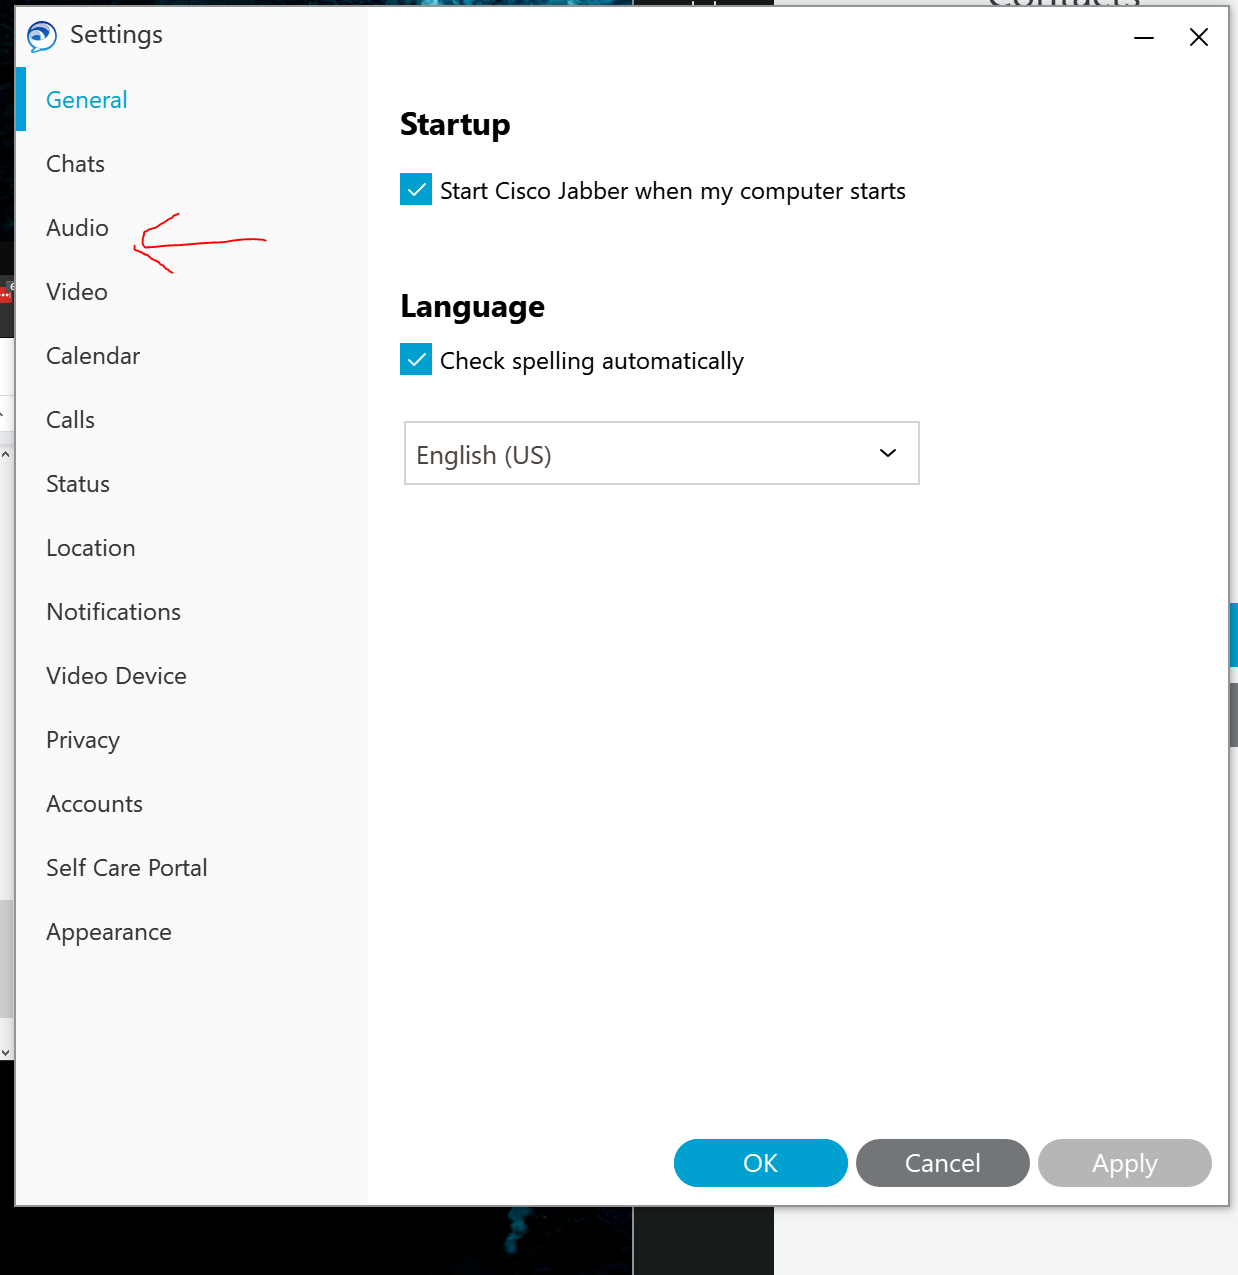Confirm settings with OK button
Image resolution: width=1238 pixels, height=1275 pixels.
coord(761,1163)
